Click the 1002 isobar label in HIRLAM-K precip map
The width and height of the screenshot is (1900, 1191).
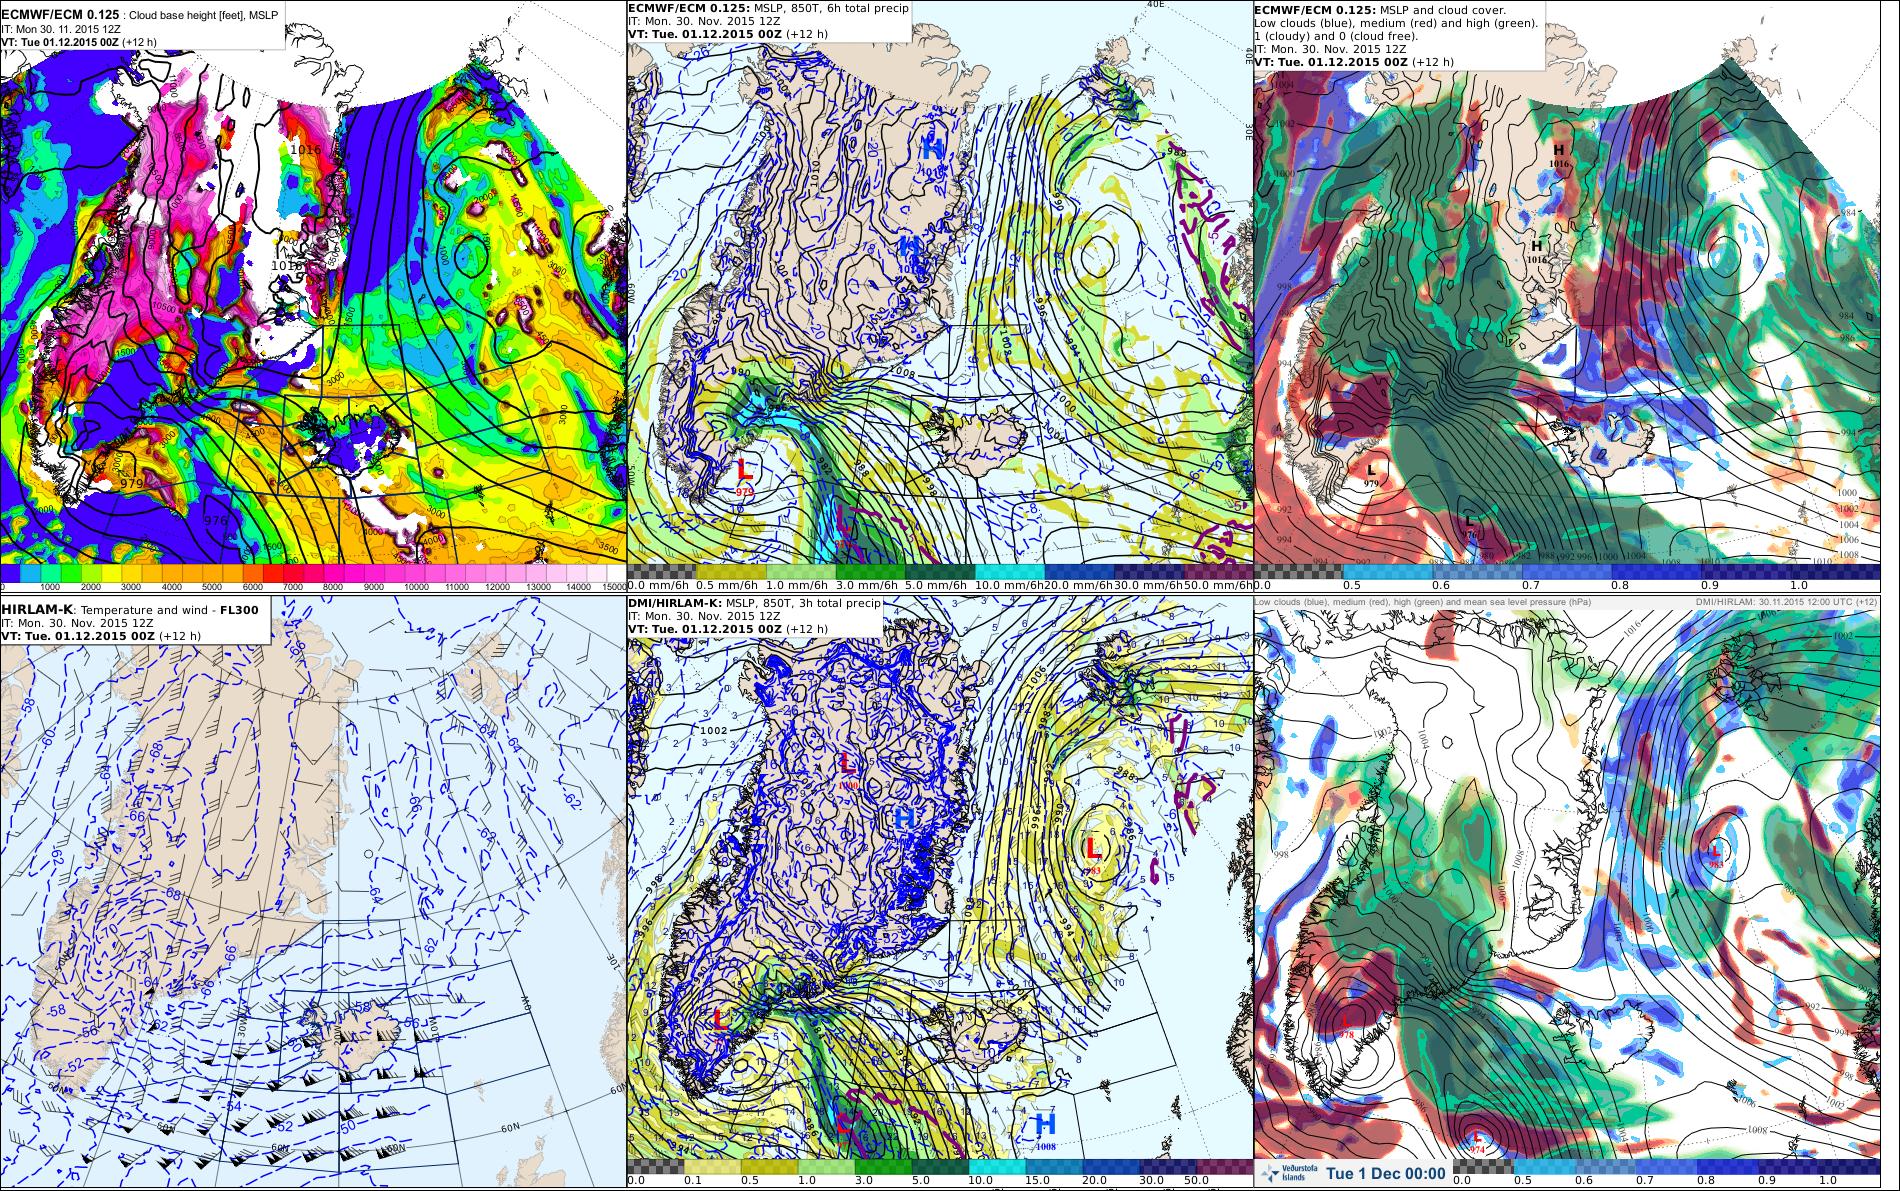tap(714, 731)
